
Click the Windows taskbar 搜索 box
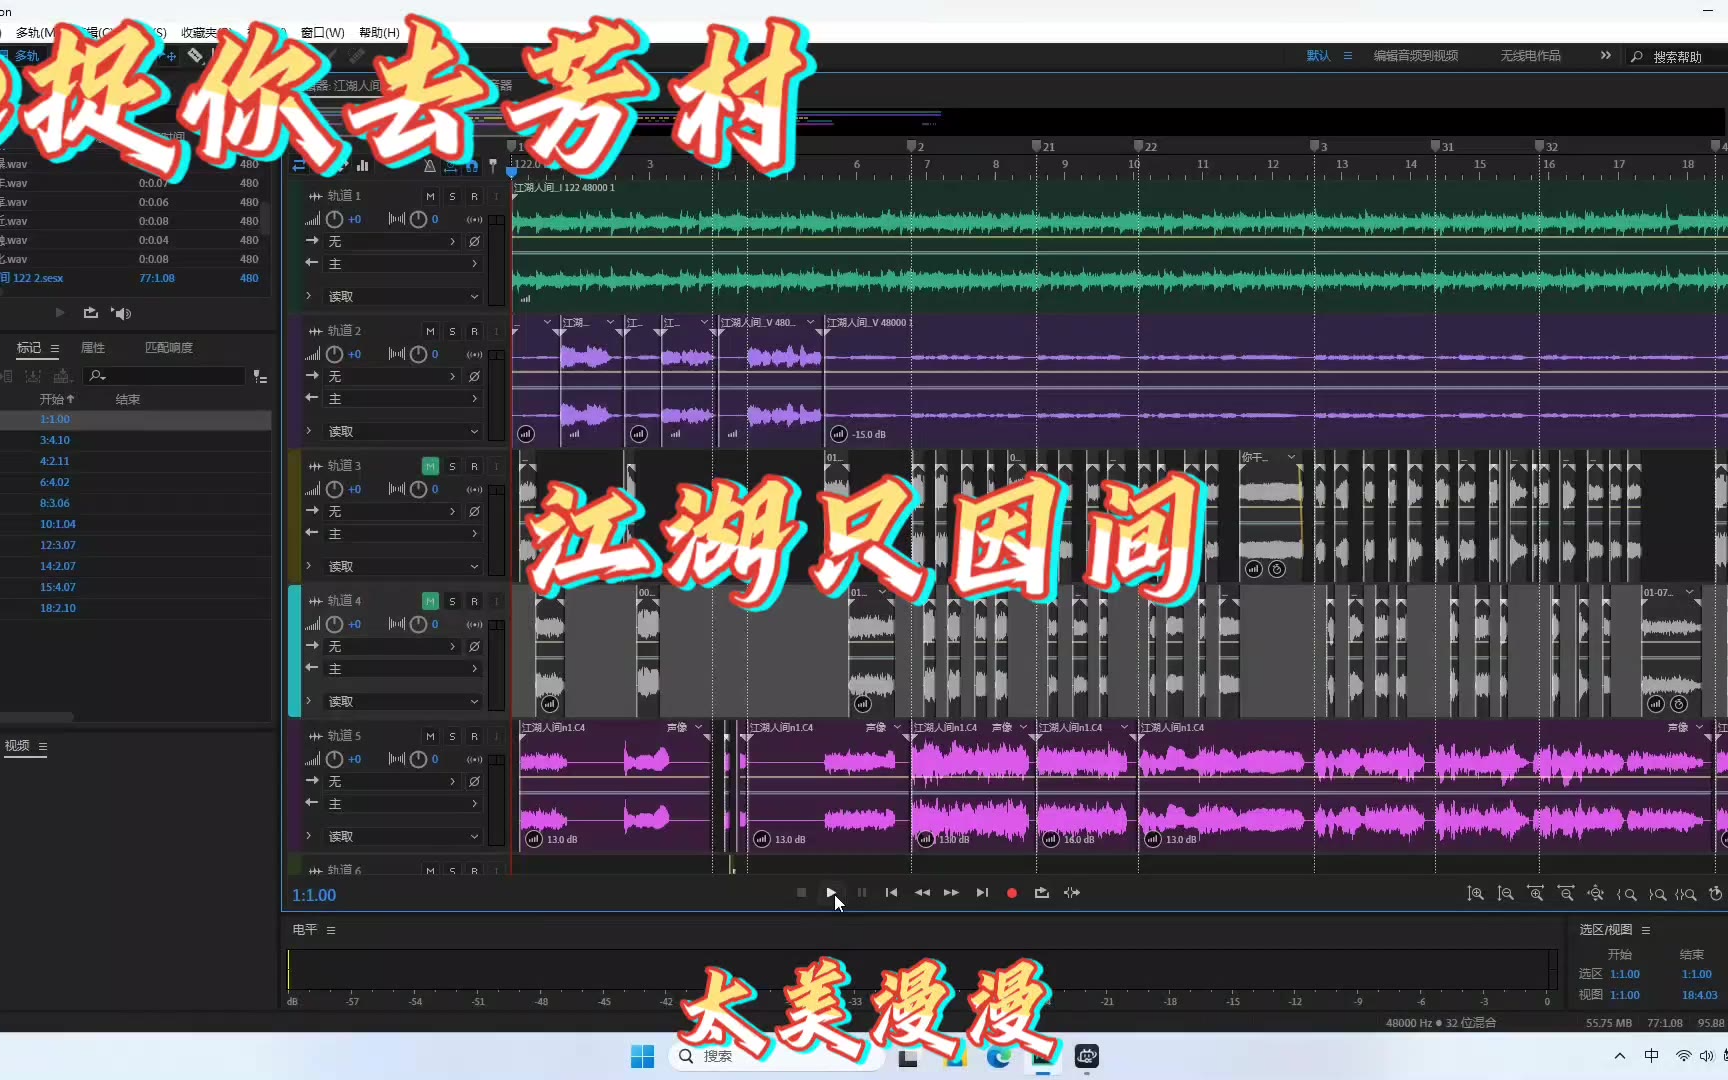point(776,1056)
